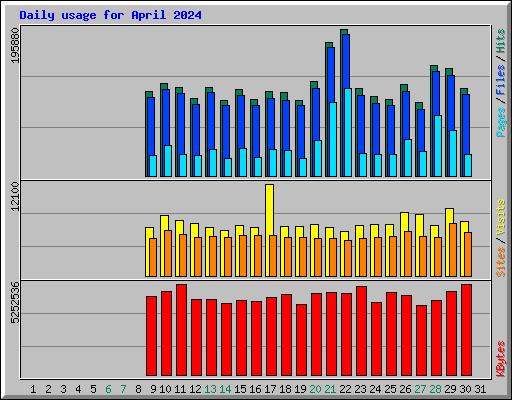Image resolution: width=512 pixels, height=400 pixels.
Task: Click the orange sites bar for day 10
Action: click(168, 253)
